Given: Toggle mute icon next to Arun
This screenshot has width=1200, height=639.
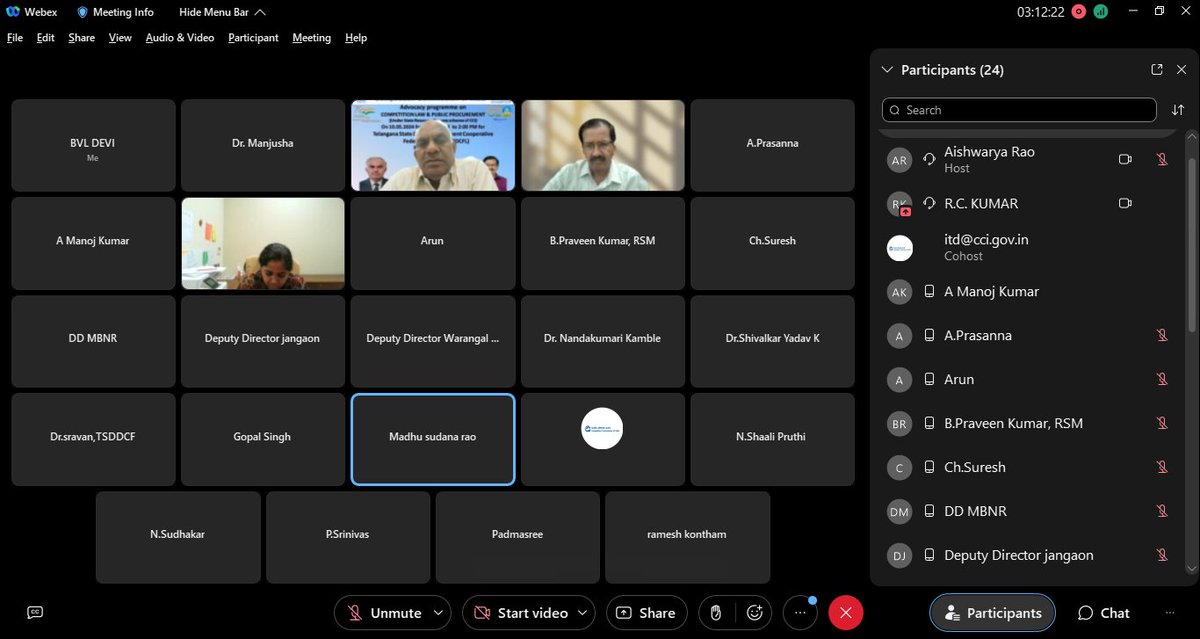Looking at the screenshot, I should [1162, 379].
